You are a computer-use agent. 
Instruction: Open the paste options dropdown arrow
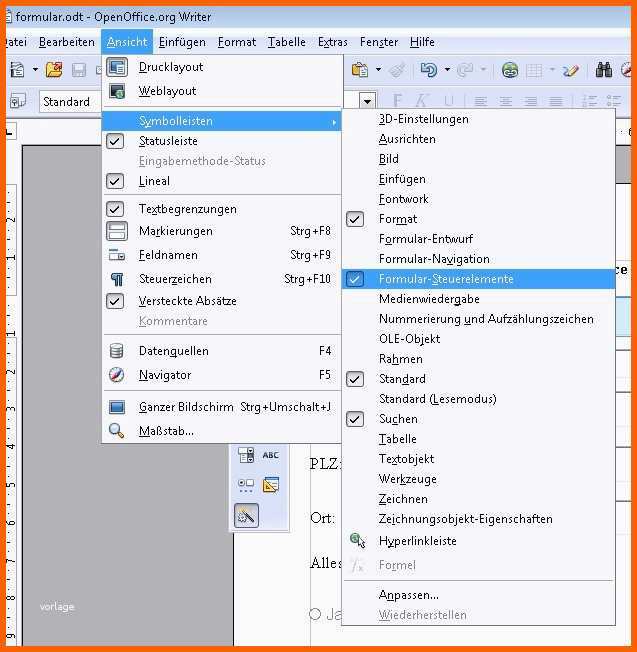[x=378, y=69]
